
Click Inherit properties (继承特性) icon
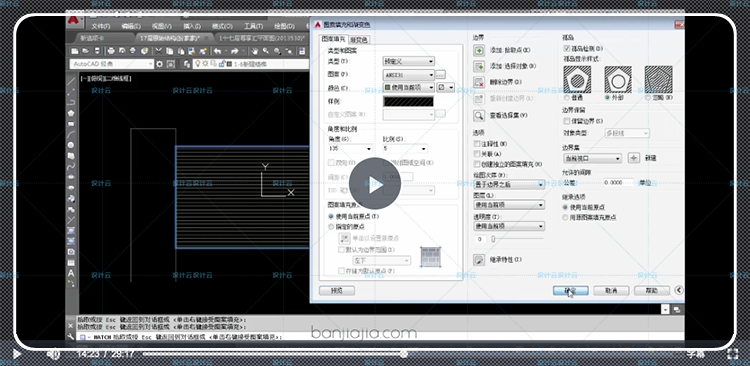pos(479,259)
